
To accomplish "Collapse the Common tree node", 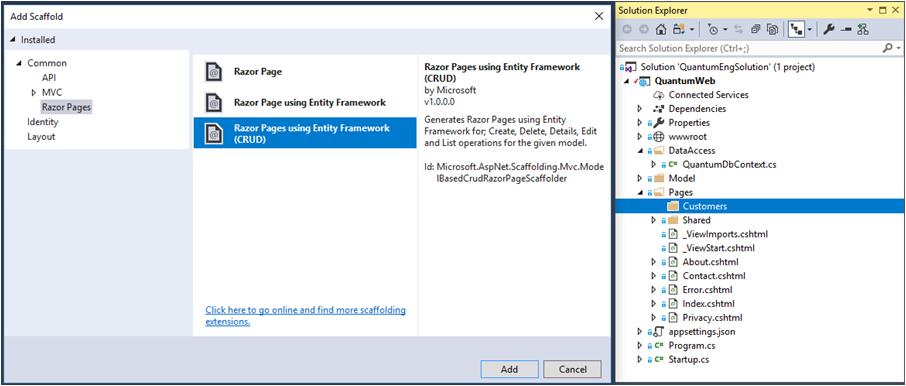I will coord(20,63).
